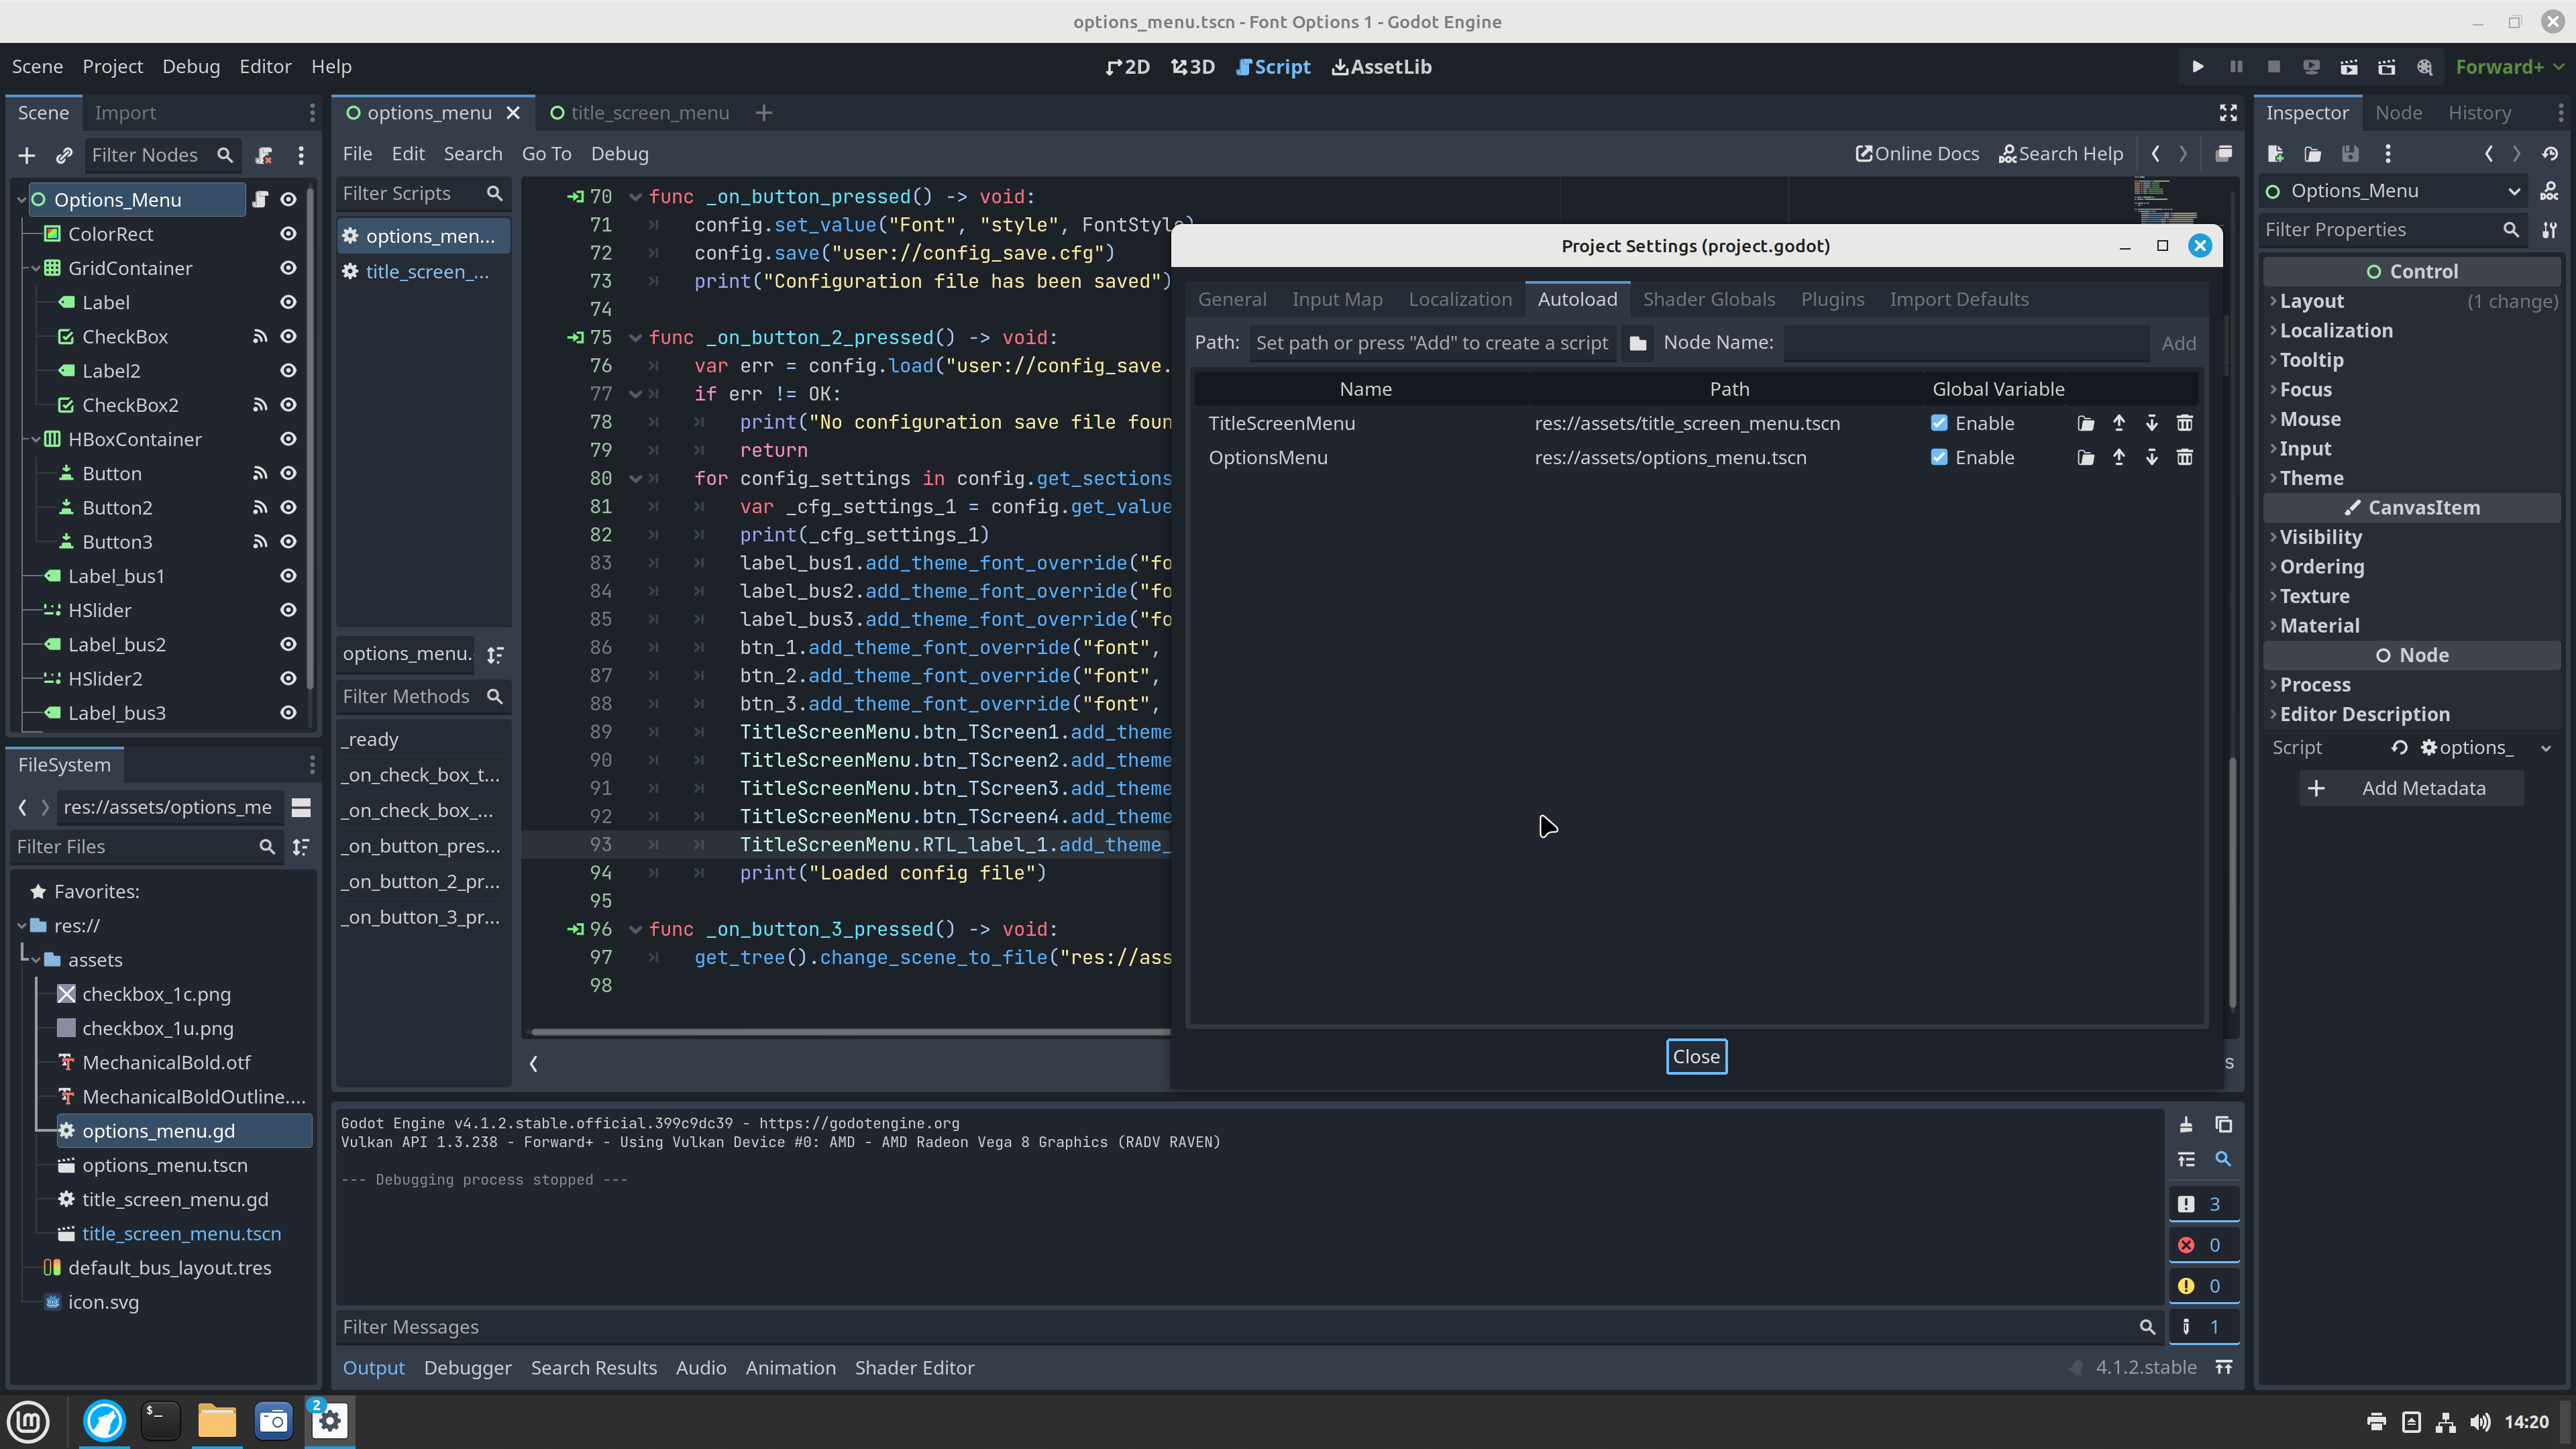Fold the _on_button_2_pressed function at line 75

[x=635, y=338]
